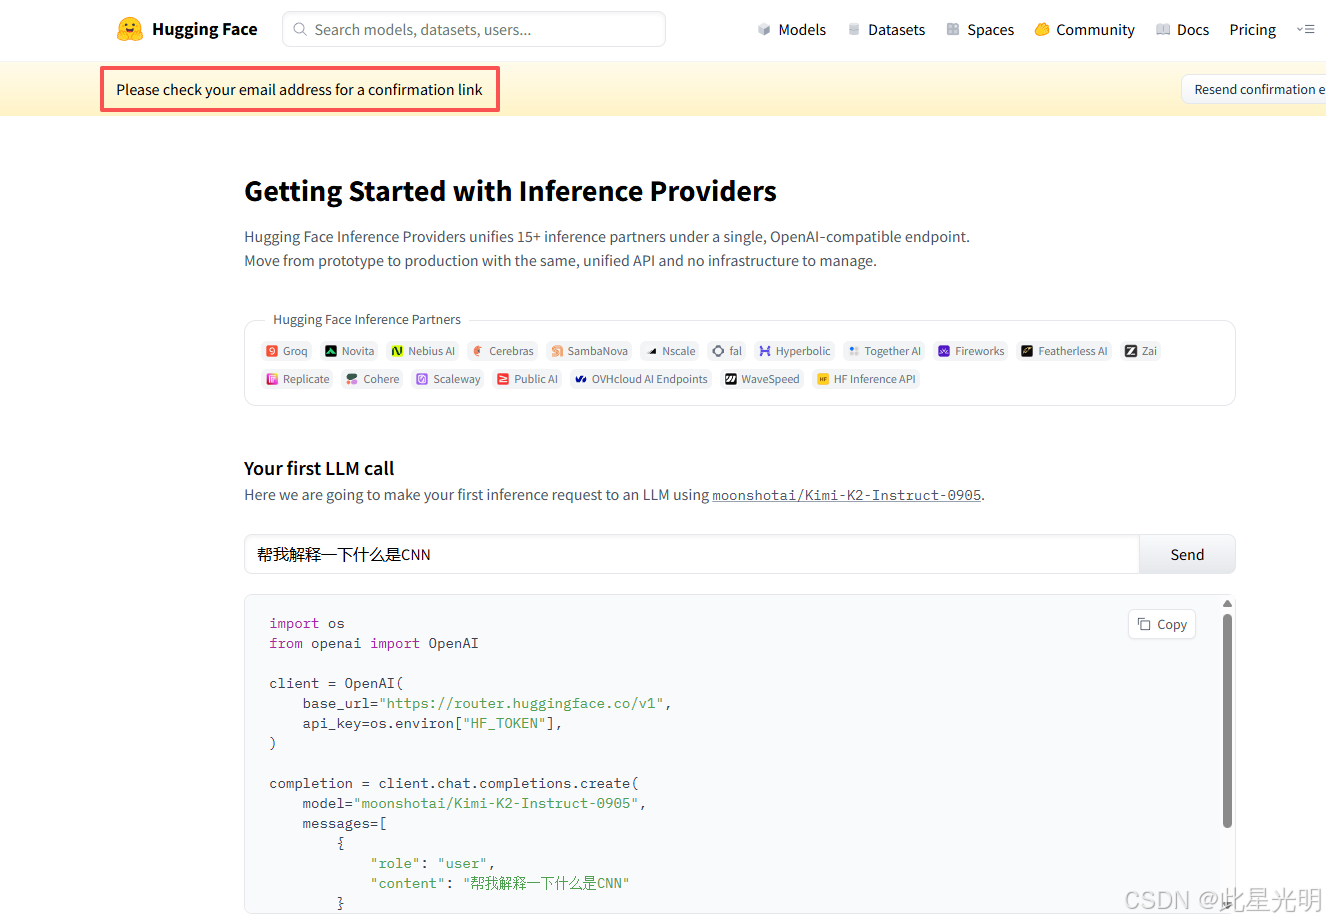Click the Groq provider icon

[x=272, y=351]
